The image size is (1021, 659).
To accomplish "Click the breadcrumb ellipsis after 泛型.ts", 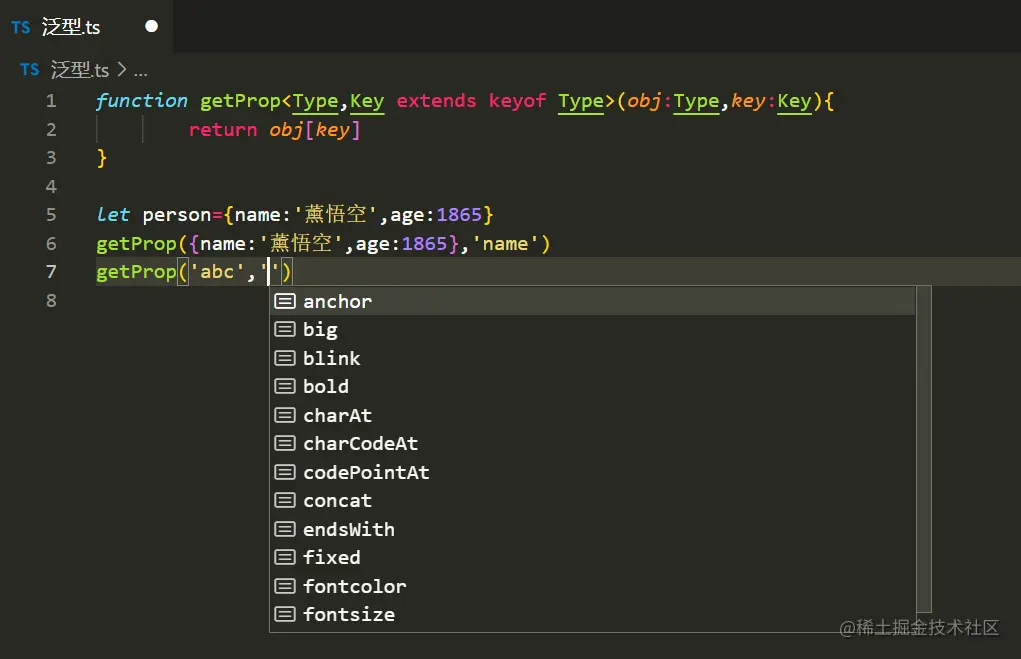I will (x=141, y=72).
